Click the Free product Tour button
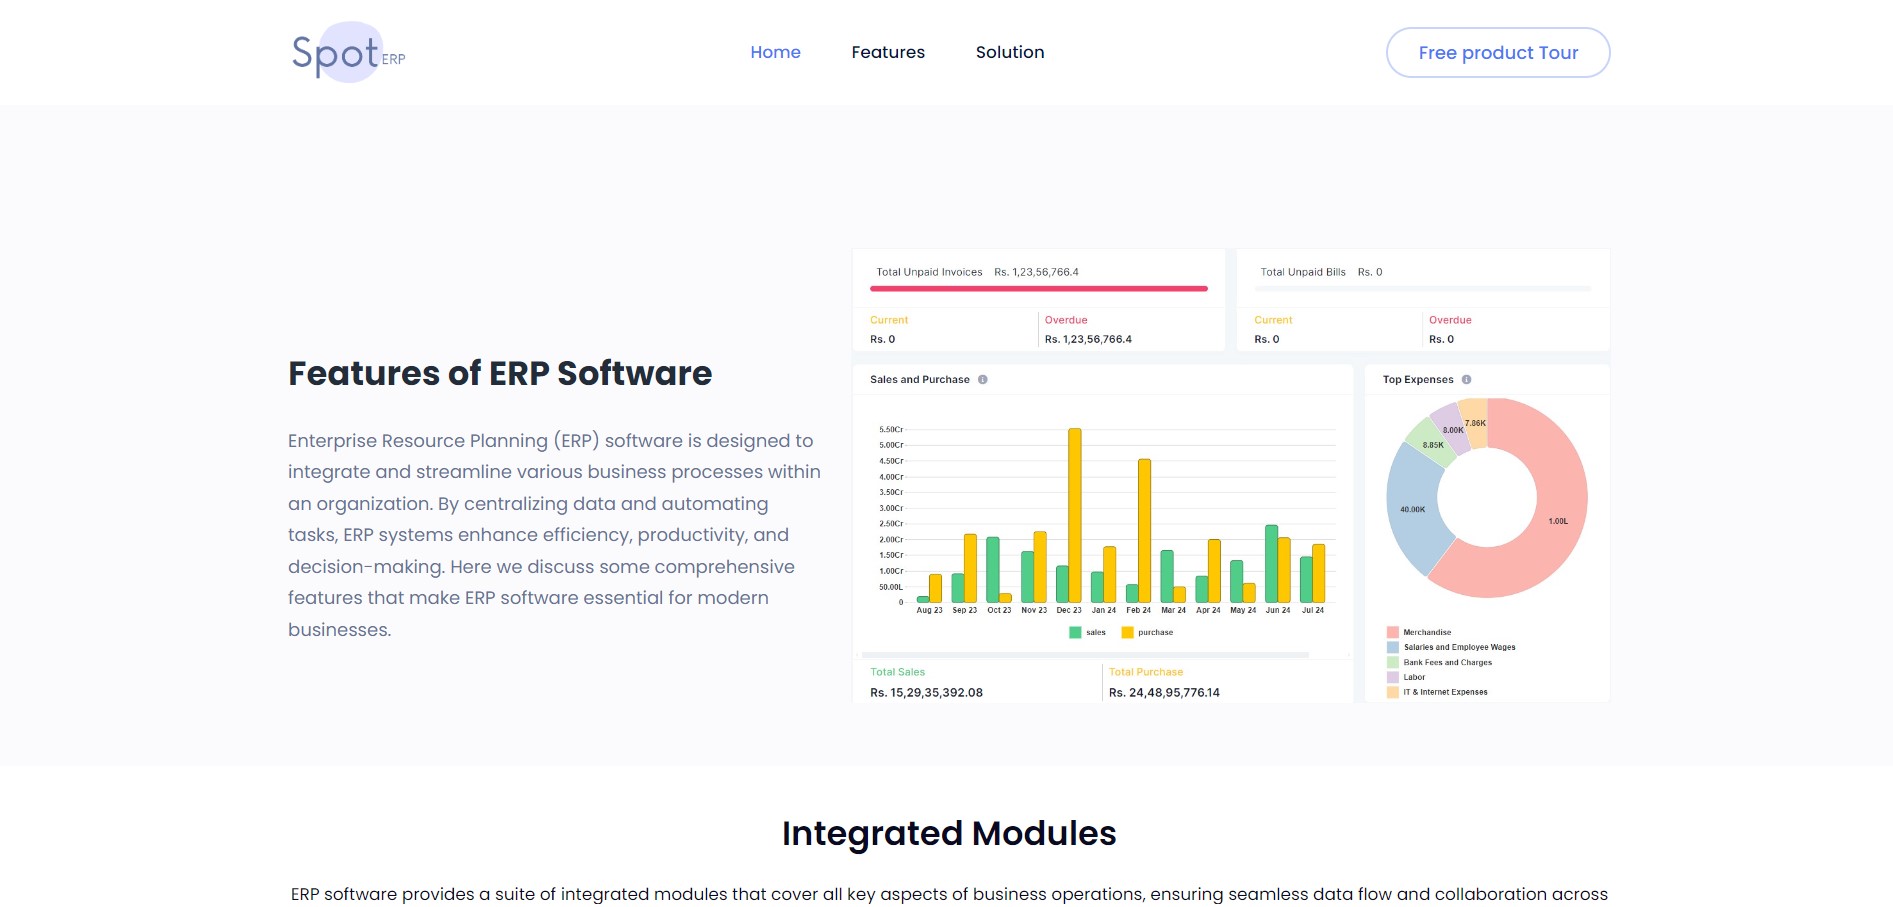This screenshot has height=907, width=1893. coord(1497,52)
